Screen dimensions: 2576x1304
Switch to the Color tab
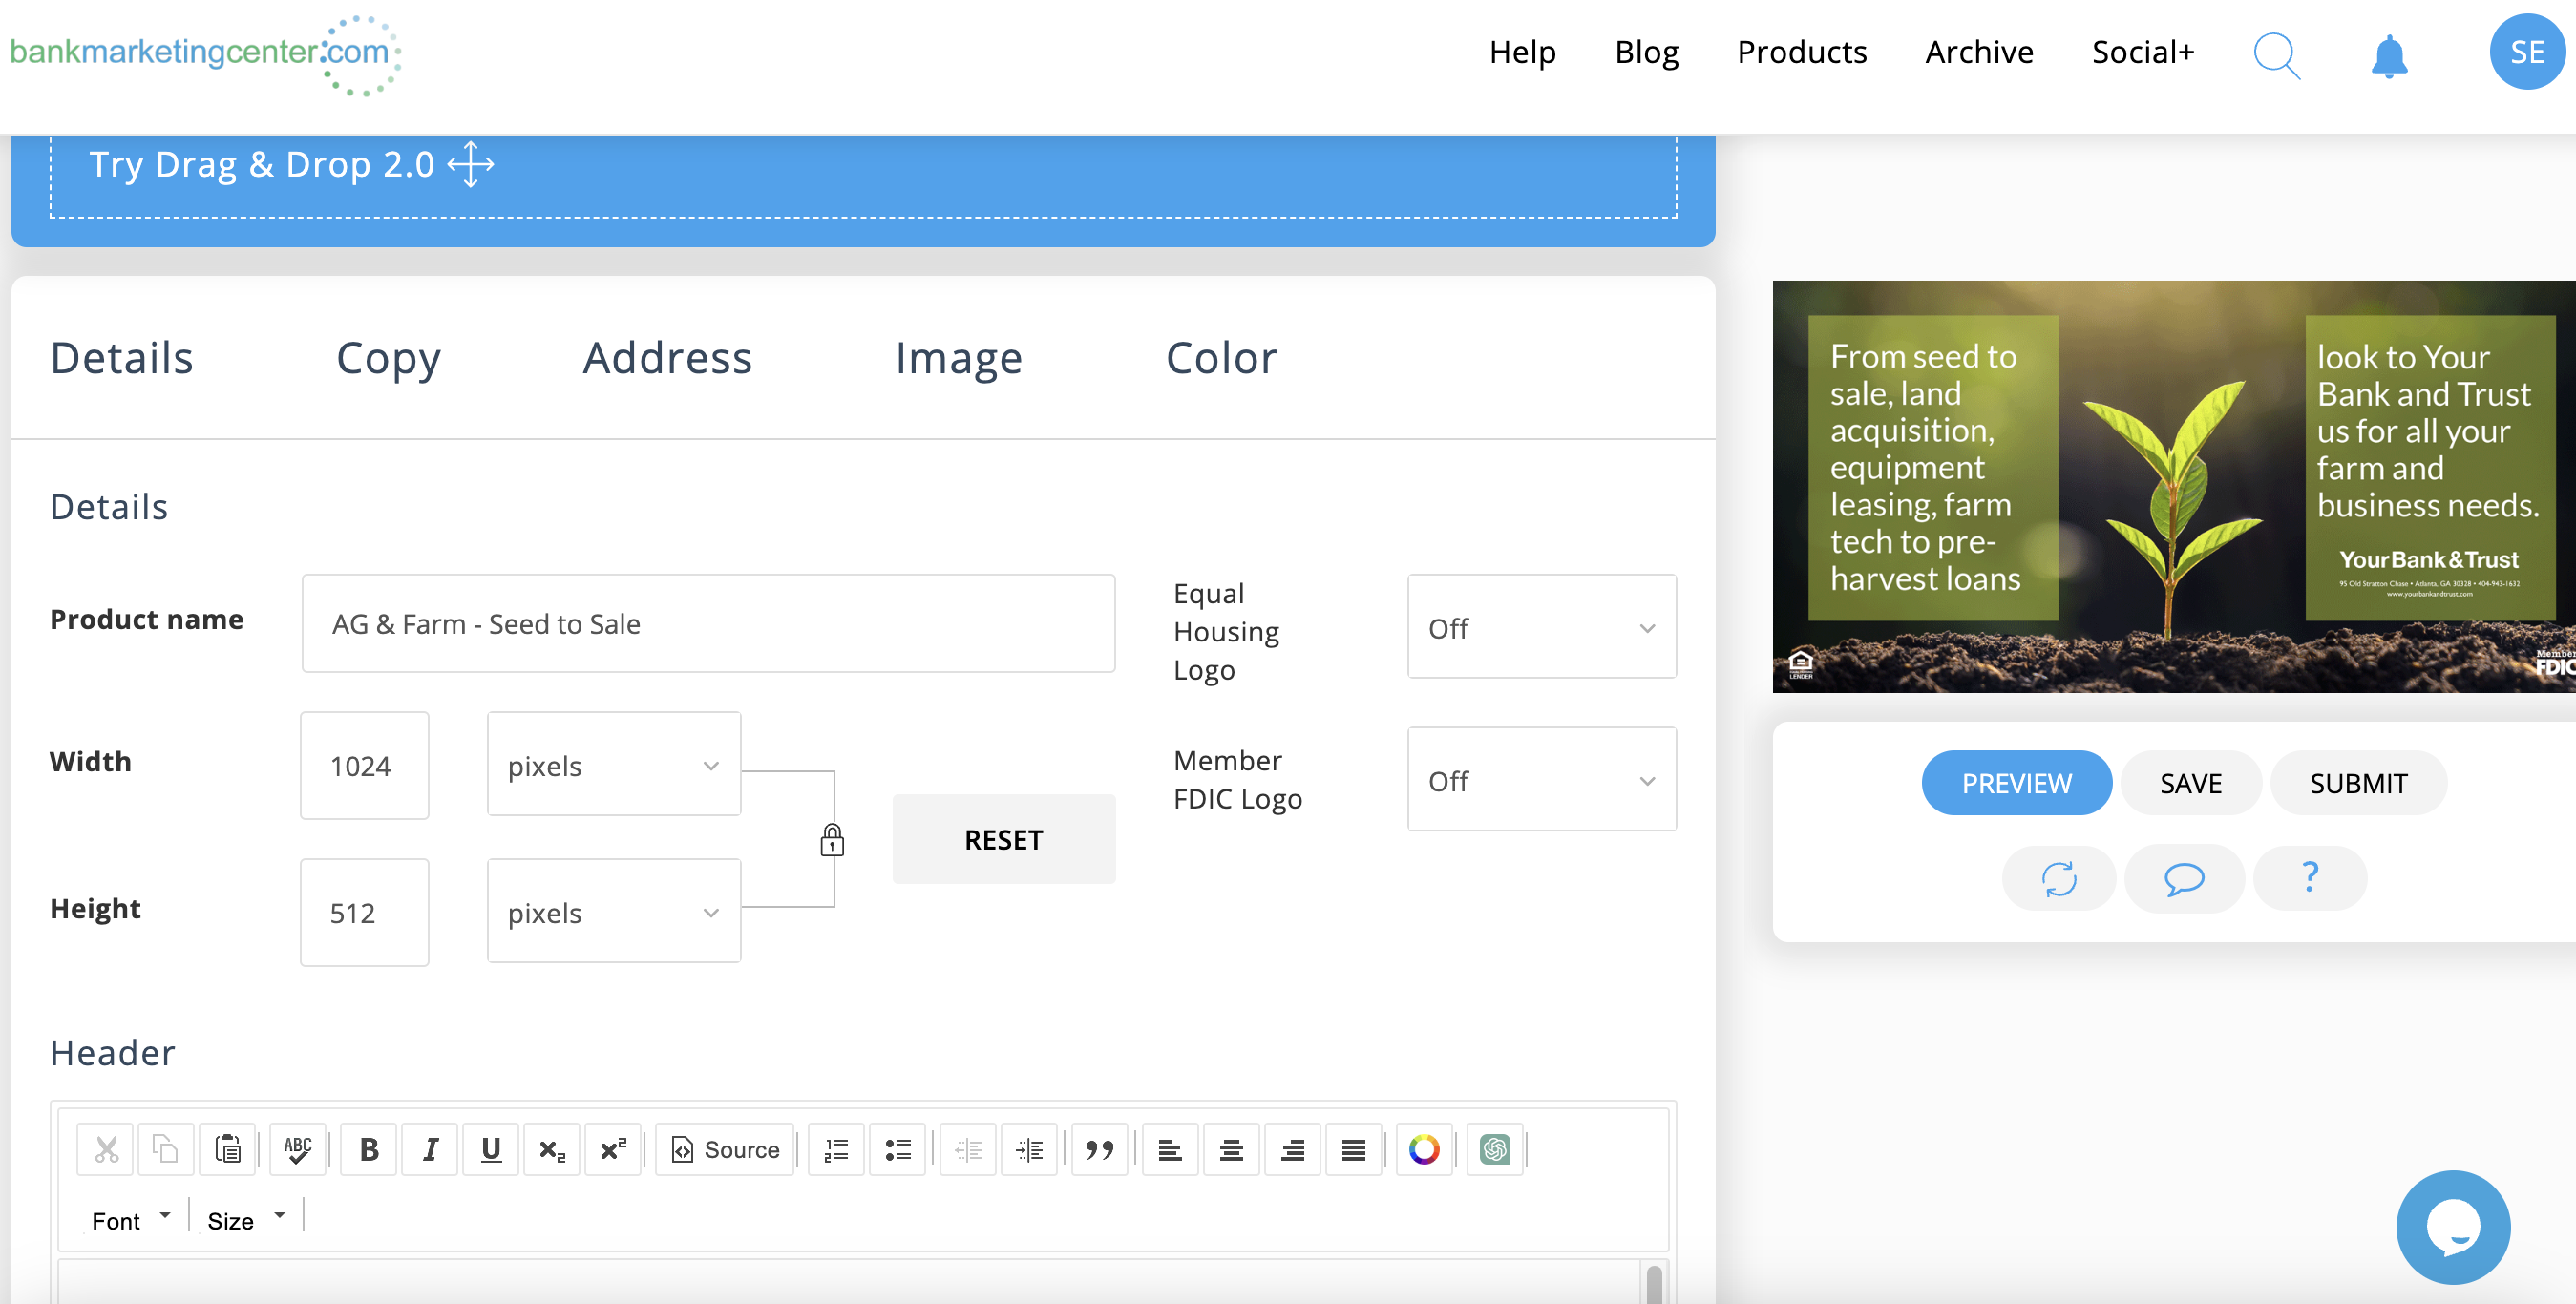tap(1221, 358)
